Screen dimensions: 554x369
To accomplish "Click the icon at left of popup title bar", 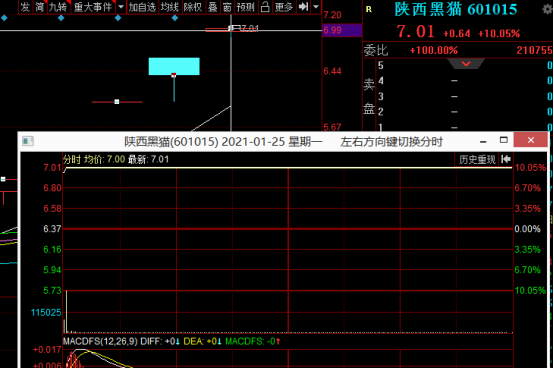I will coord(28,141).
